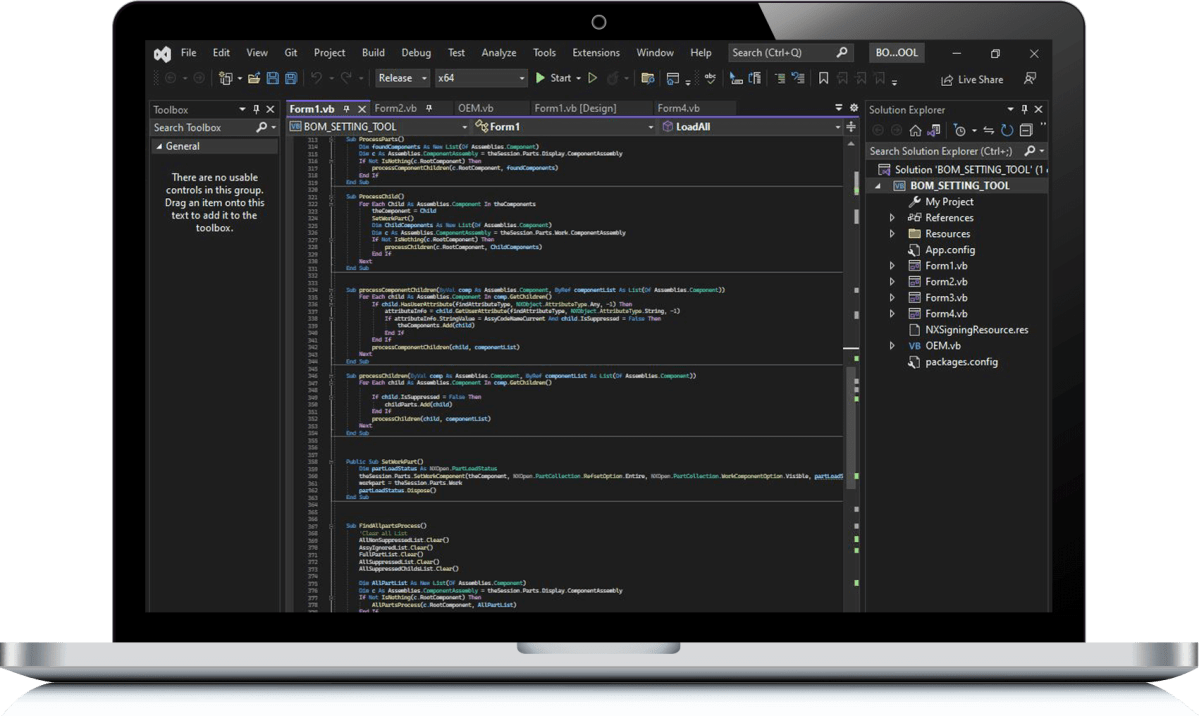Close the Form1.vb tab
1199x716 pixels.
tap(362, 109)
